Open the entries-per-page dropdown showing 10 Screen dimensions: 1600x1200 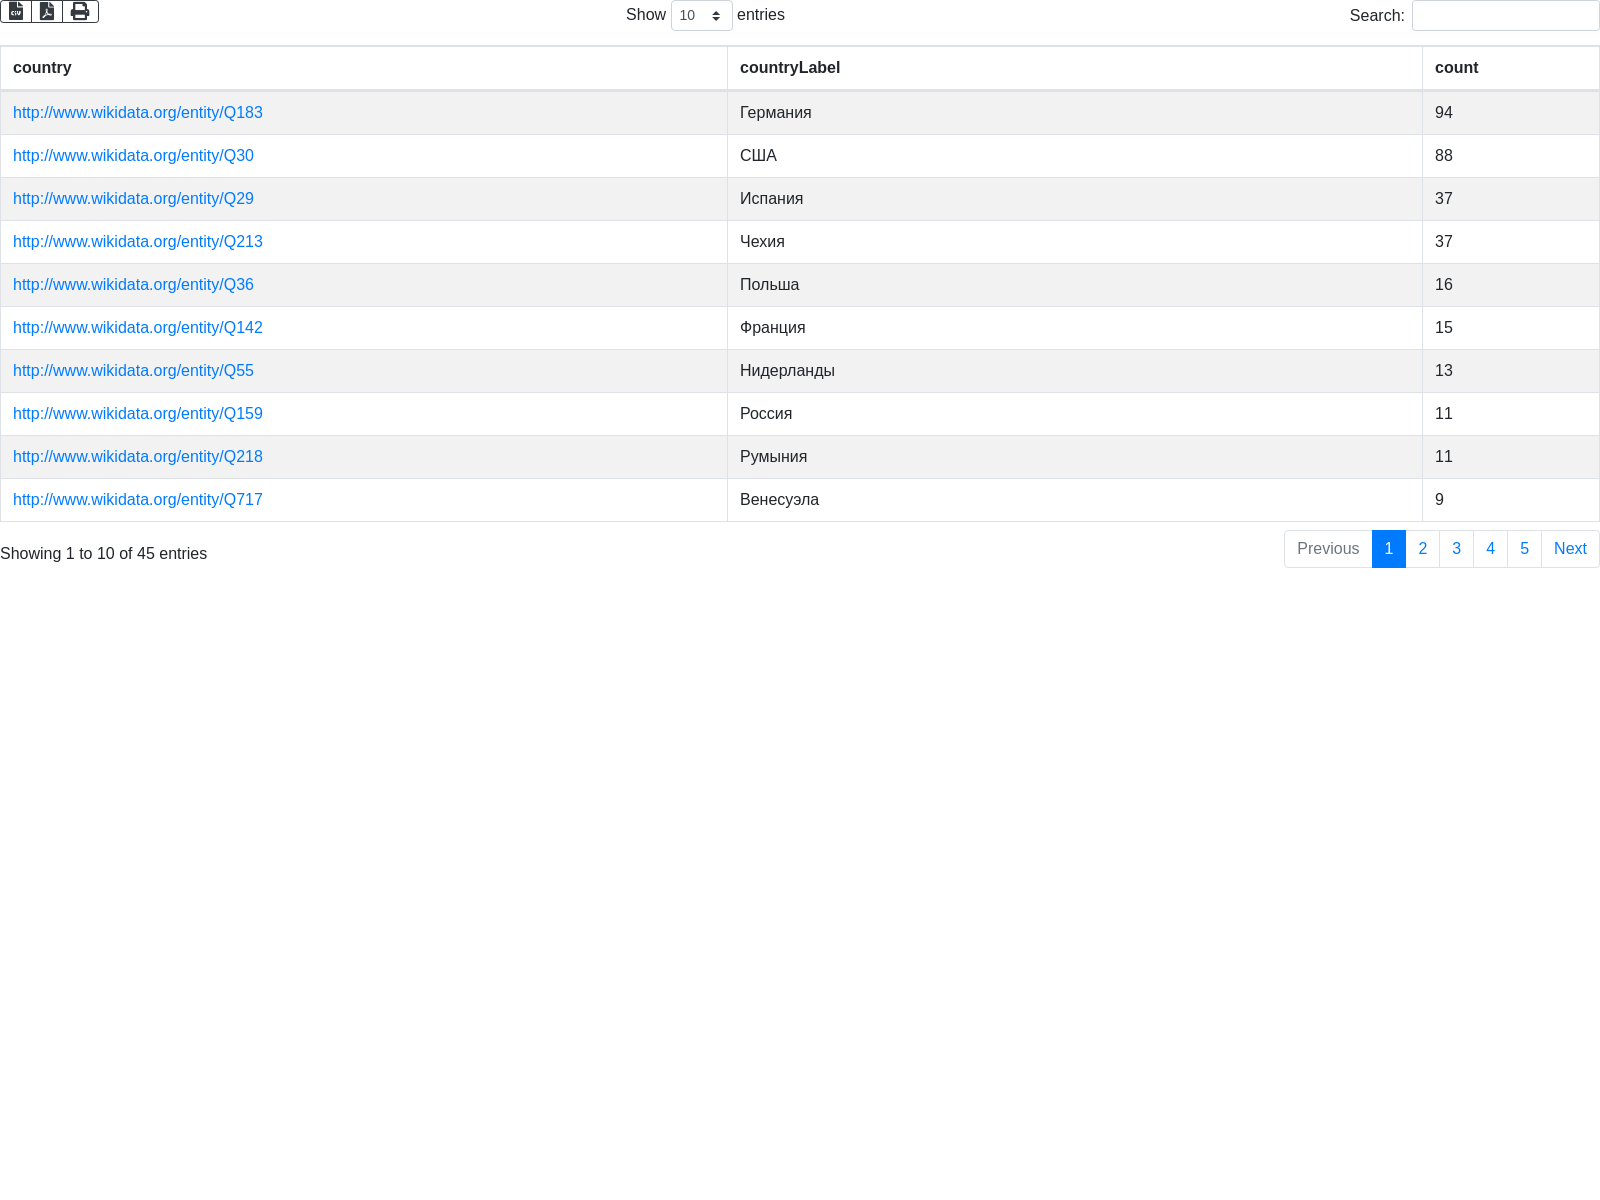click(x=701, y=15)
